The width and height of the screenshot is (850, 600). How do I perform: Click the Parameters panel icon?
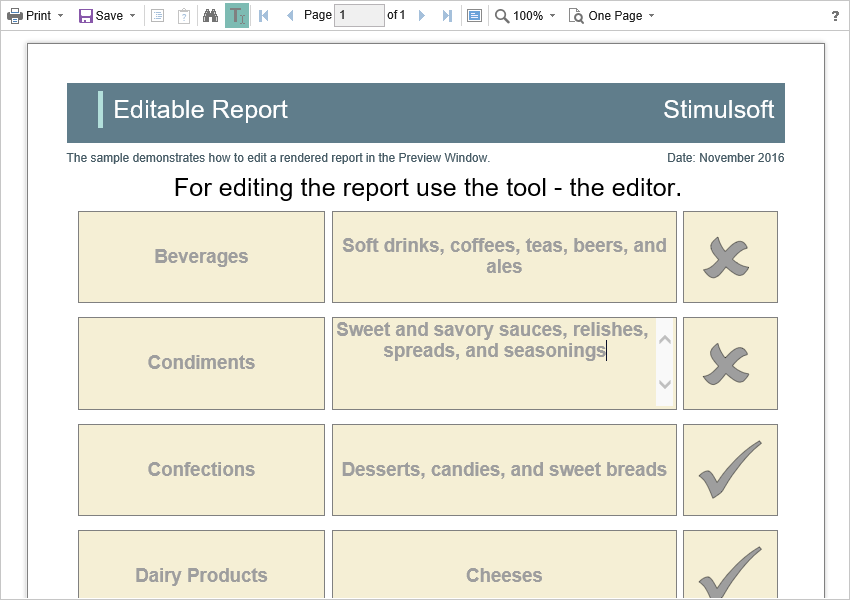click(x=184, y=16)
